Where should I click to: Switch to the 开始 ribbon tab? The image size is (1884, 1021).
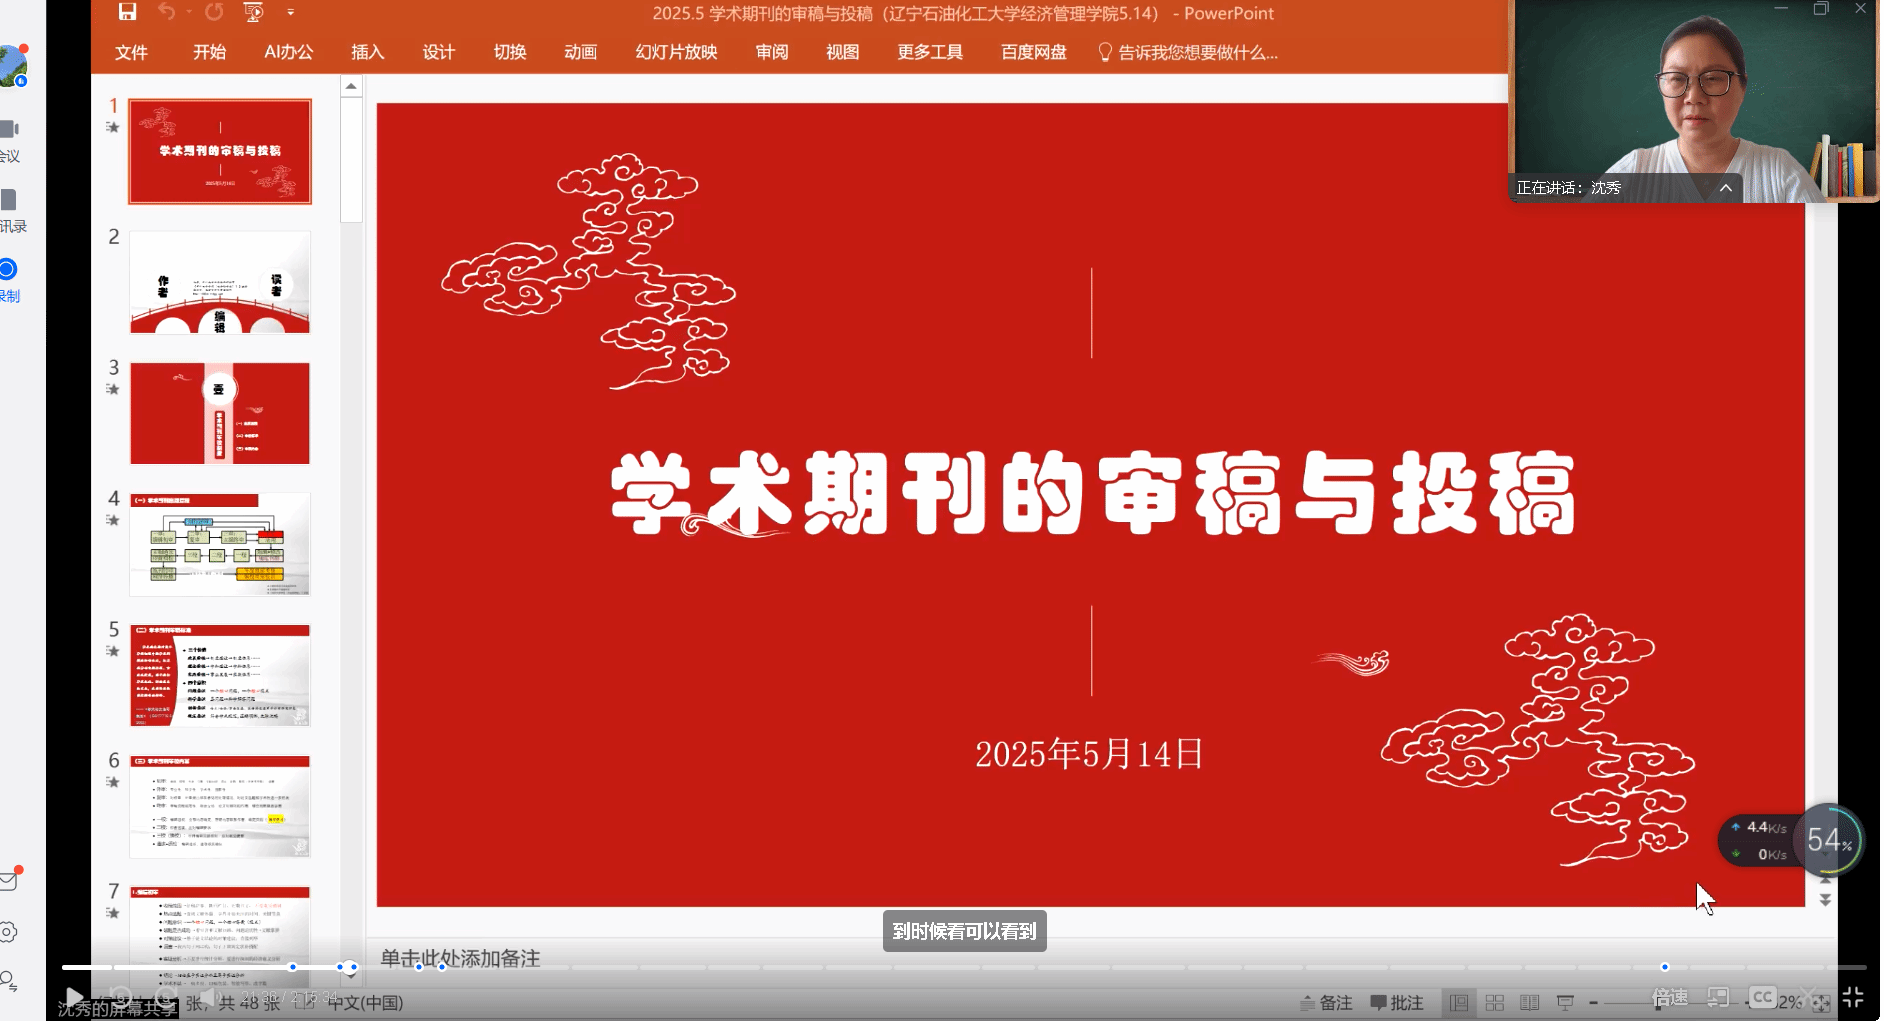tap(209, 52)
